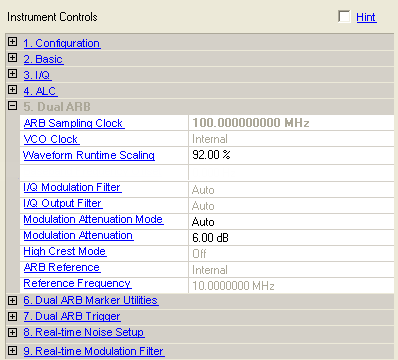Open the 7. Dual ARB Trigger link
The height and width of the screenshot is (360, 398).
72,316
